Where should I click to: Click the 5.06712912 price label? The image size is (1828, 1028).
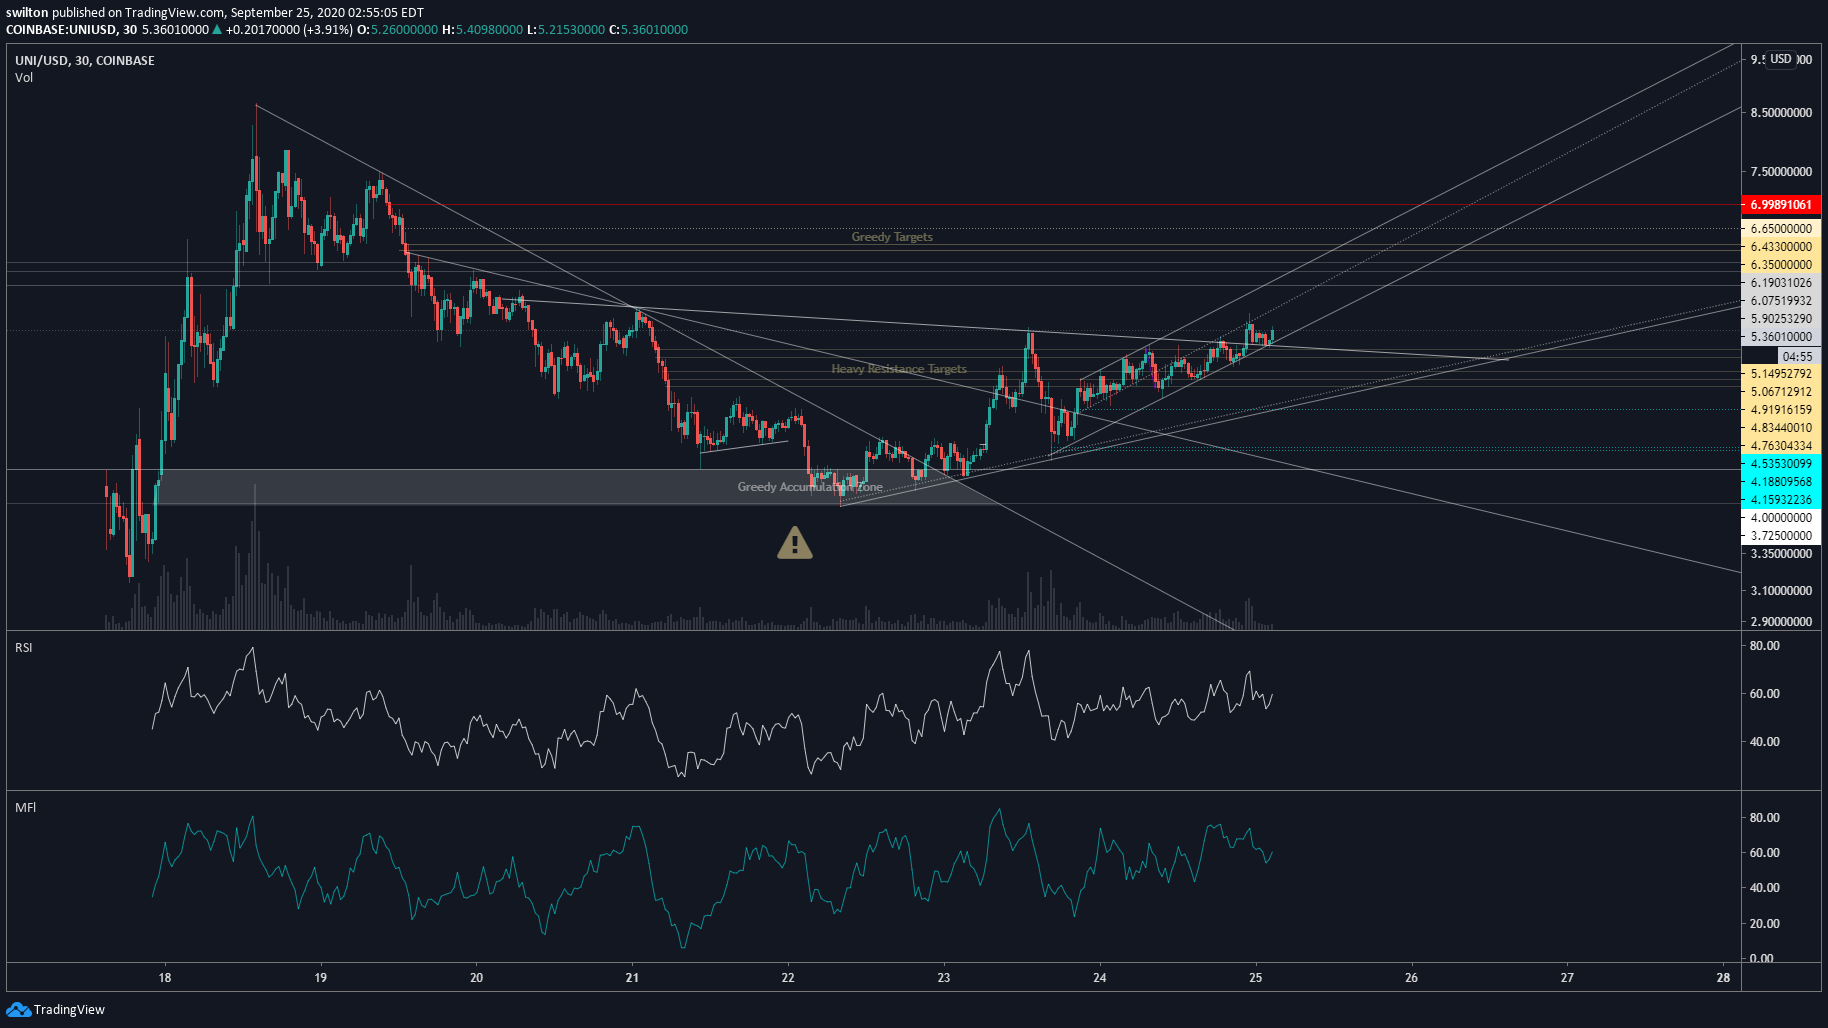[1781, 392]
